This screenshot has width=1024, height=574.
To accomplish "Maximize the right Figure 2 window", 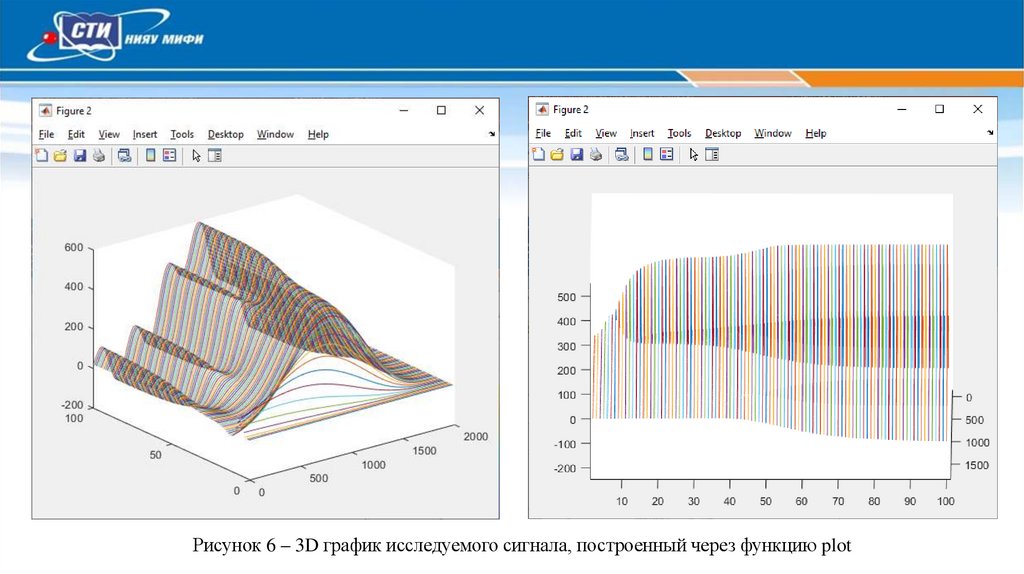I will 938,109.
